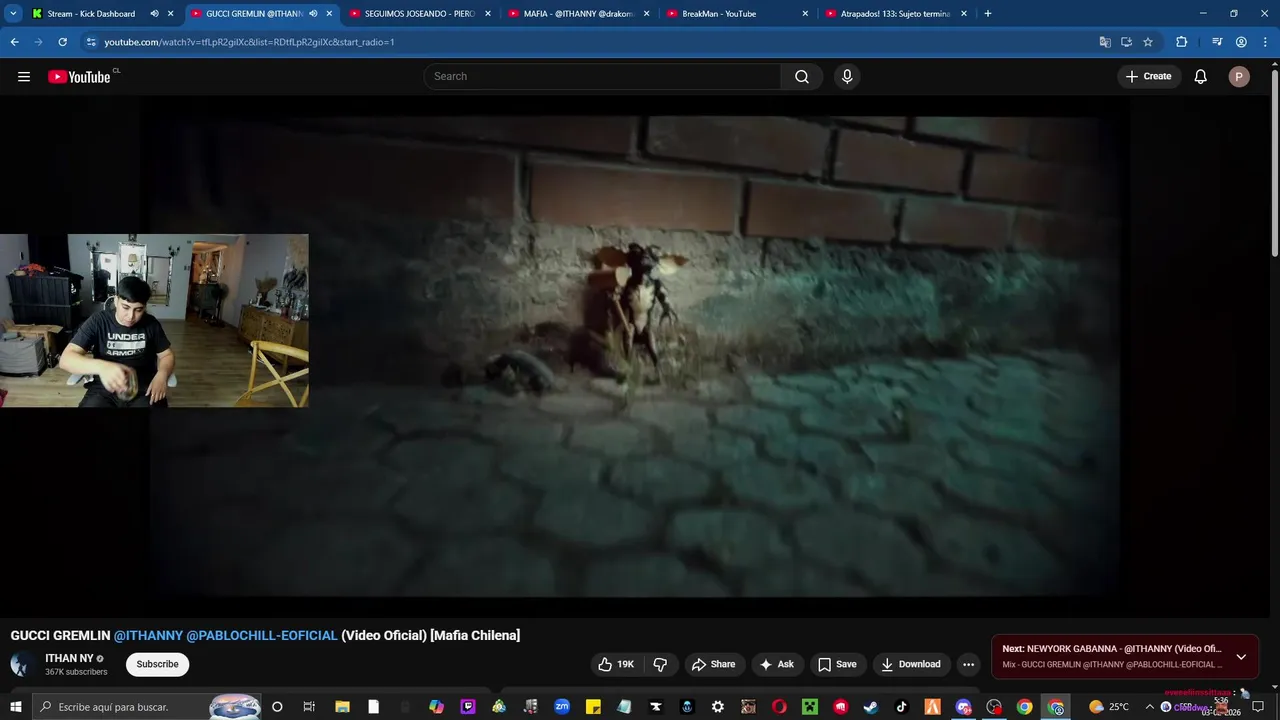
Task: Click the Ask button
Action: [777, 664]
